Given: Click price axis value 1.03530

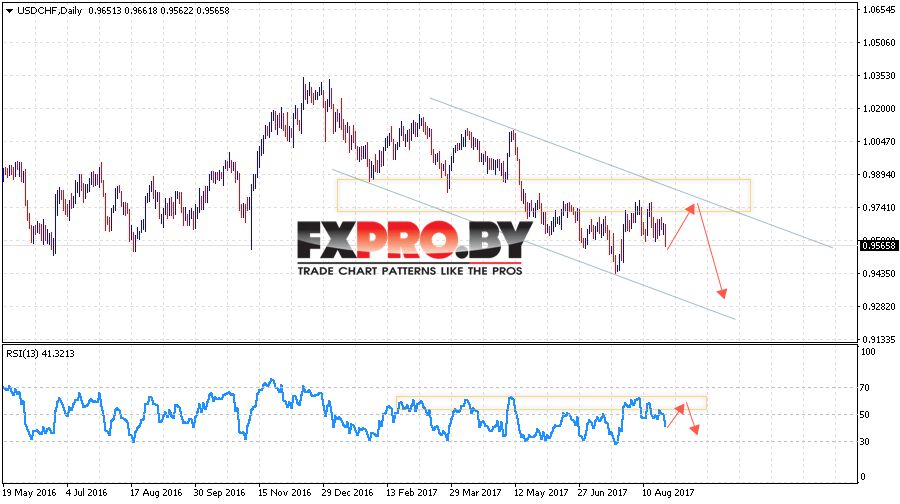Looking at the screenshot, I should tap(879, 76).
